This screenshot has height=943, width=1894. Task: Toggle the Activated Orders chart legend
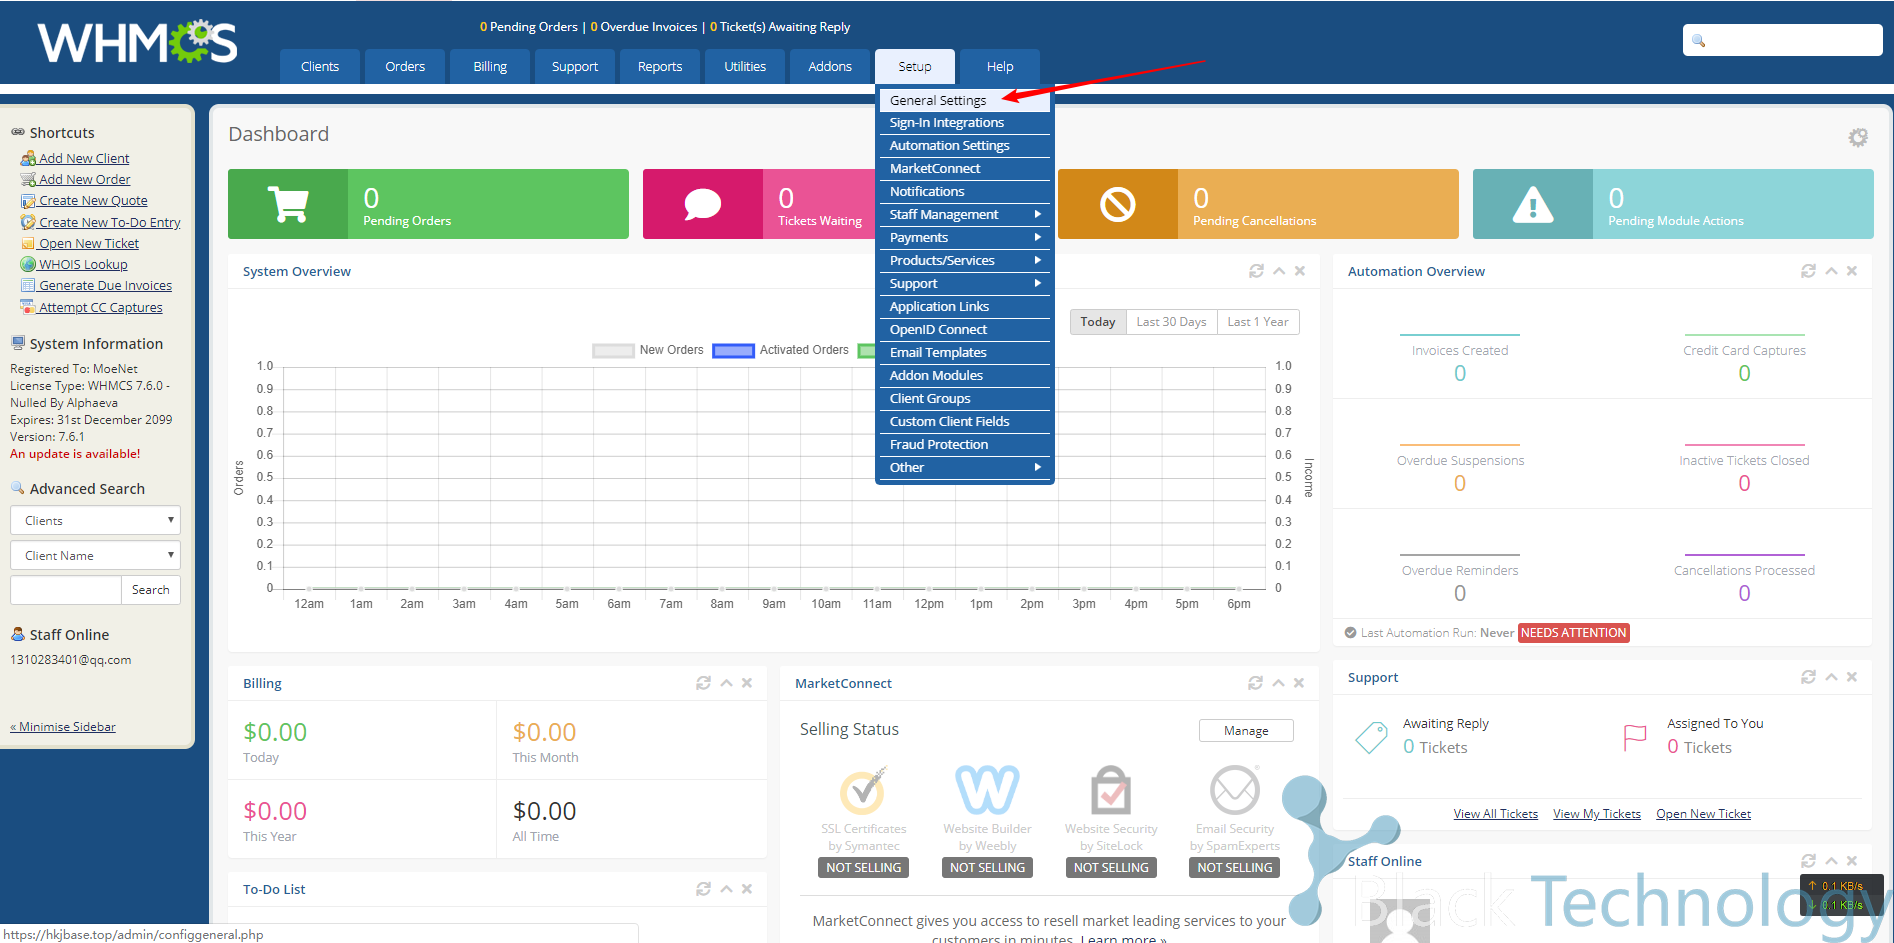click(782, 350)
